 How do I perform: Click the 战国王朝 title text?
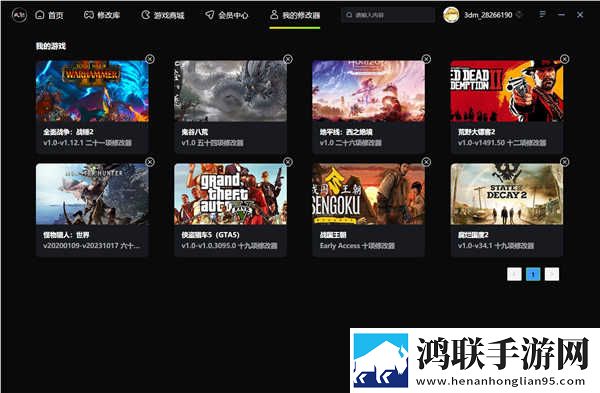point(333,235)
